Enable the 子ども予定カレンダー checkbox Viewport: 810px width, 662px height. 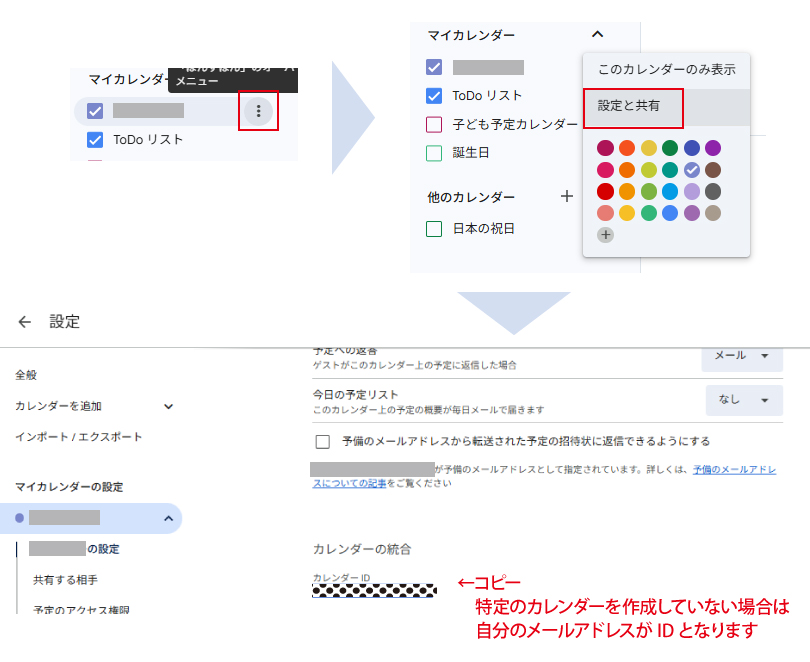(434, 125)
